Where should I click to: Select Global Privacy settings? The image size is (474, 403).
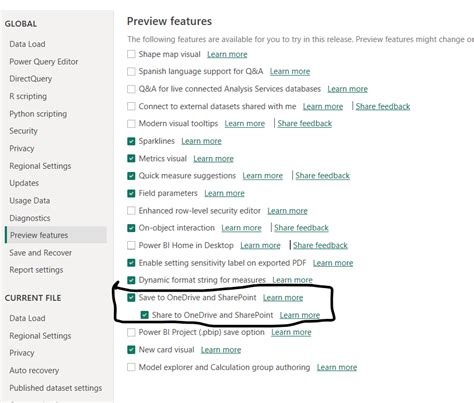click(x=22, y=148)
